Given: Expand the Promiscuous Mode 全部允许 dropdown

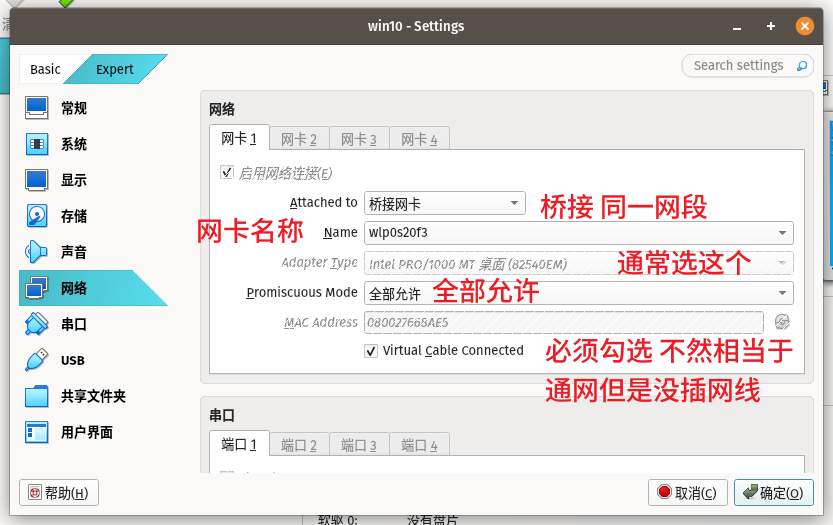Looking at the screenshot, I should click(578, 293).
